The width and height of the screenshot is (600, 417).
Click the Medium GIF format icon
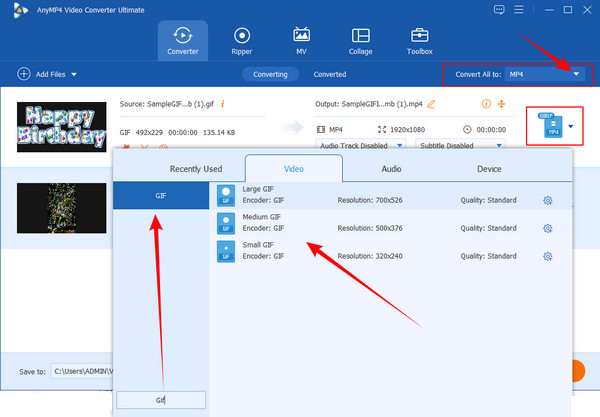click(226, 223)
